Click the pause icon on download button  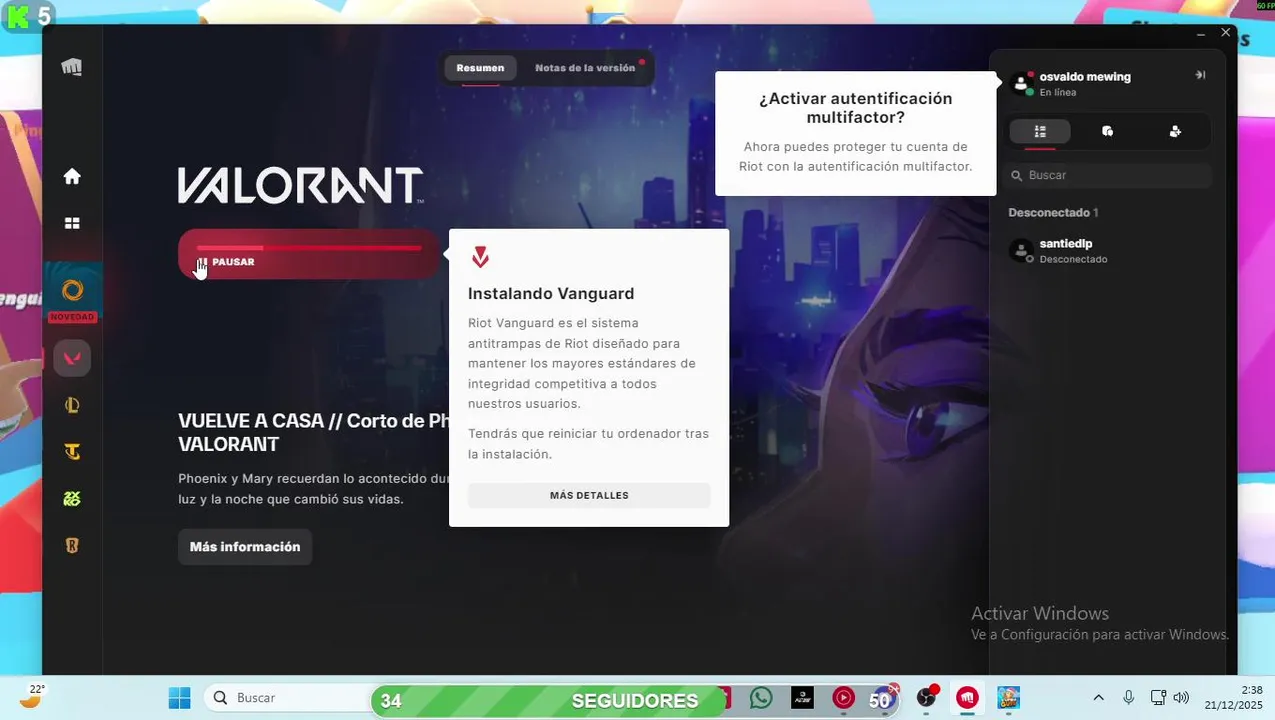coord(202,262)
